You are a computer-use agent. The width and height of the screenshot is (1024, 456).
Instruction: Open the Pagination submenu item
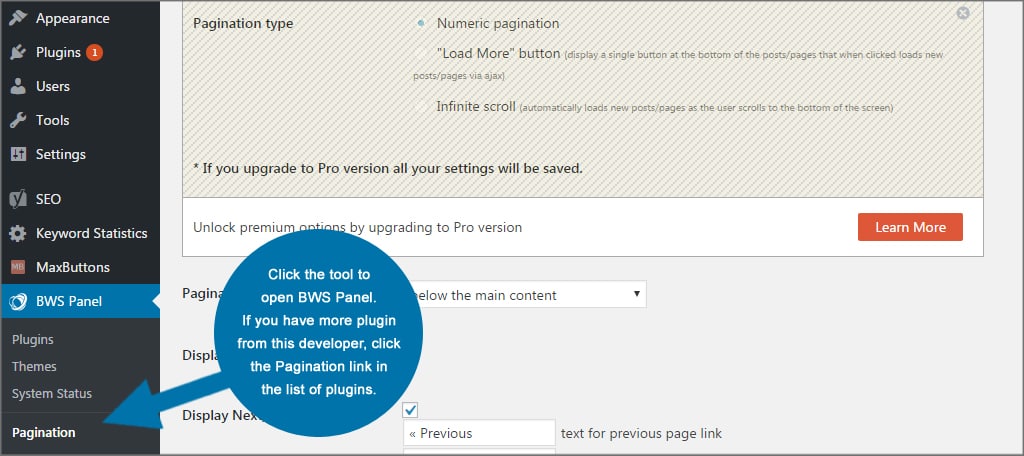tap(43, 432)
